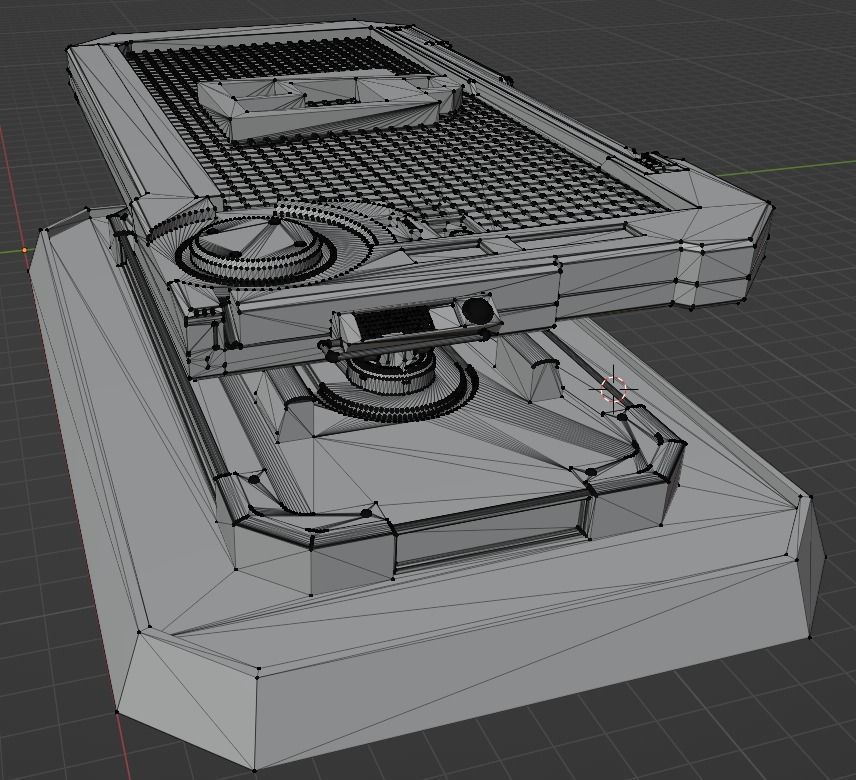The height and width of the screenshot is (780, 856).
Task: Click the orange origin dot on the green axis
Action: coord(25,250)
